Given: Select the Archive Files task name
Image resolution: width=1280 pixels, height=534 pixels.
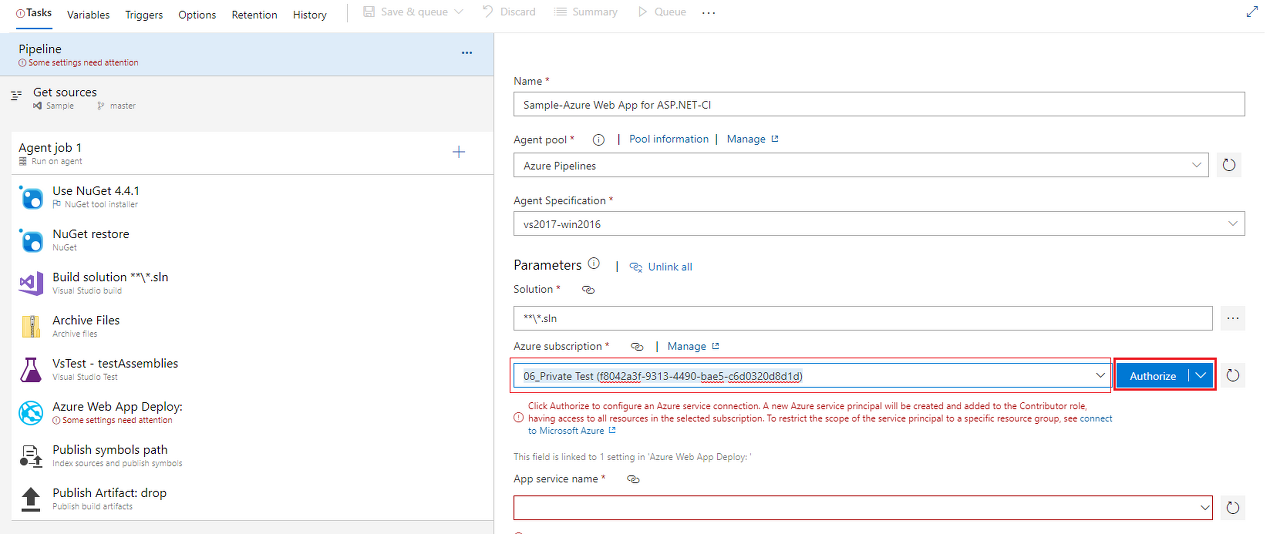Looking at the screenshot, I should 86,320.
